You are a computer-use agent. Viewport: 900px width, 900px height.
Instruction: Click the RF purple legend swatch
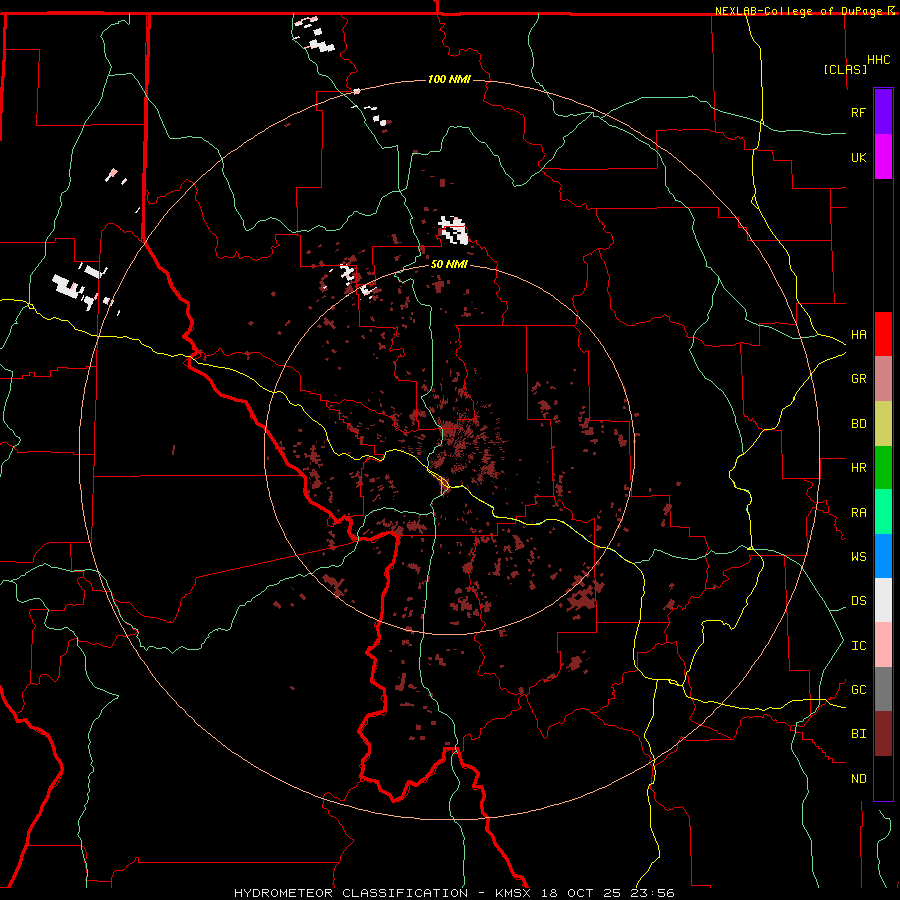883,112
